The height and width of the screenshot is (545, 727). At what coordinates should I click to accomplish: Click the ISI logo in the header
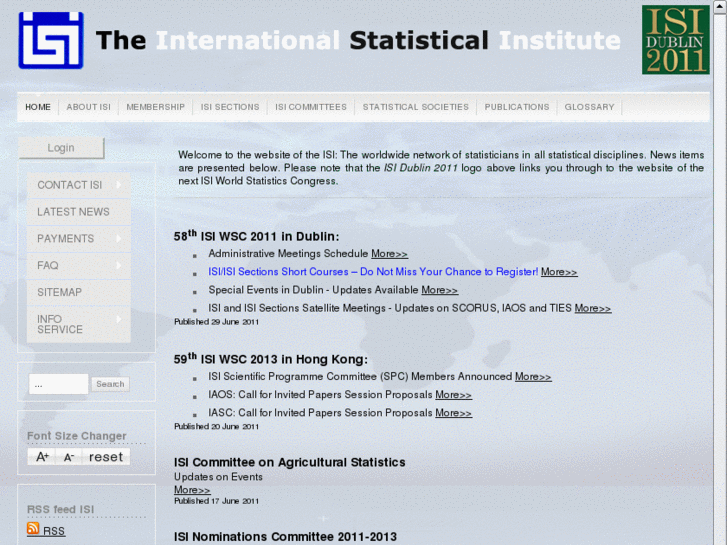click(x=51, y=40)
